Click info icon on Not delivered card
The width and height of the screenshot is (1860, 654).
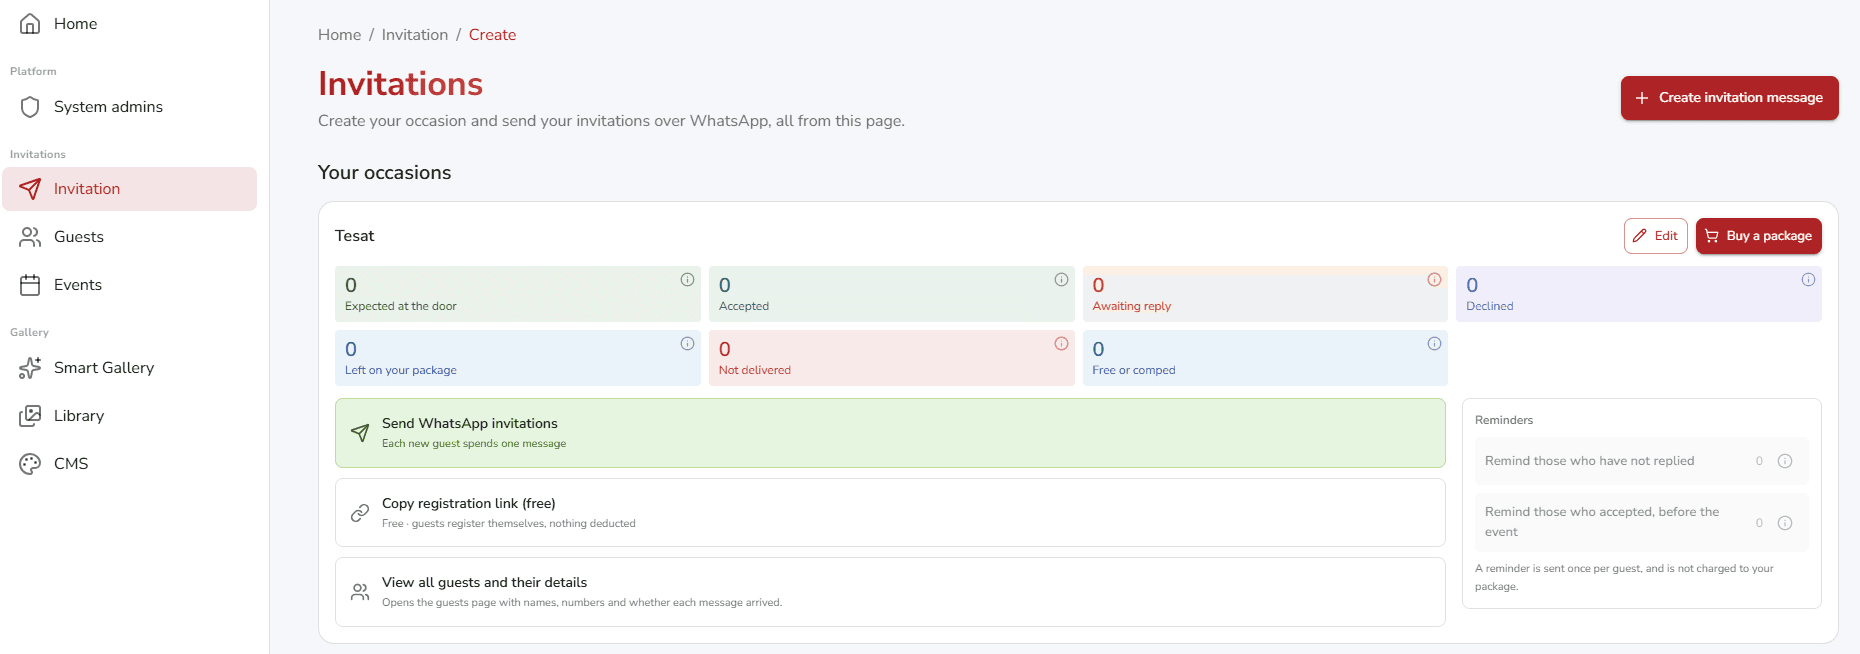pos(1061,344)
